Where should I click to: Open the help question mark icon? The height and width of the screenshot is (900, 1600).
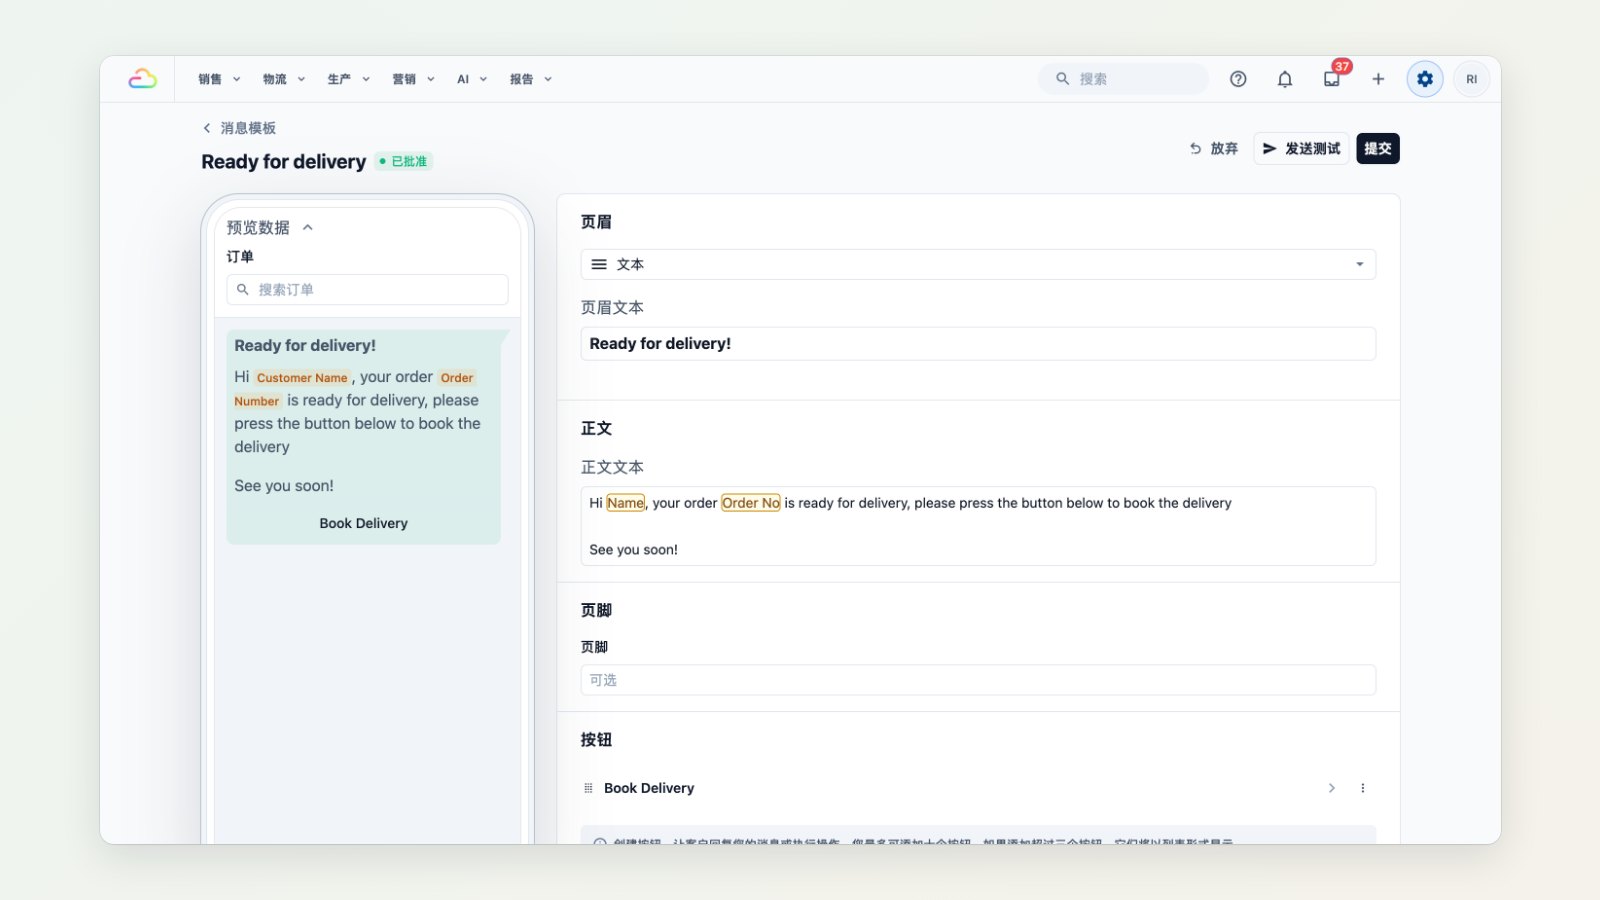click(x=1238, y=79)
